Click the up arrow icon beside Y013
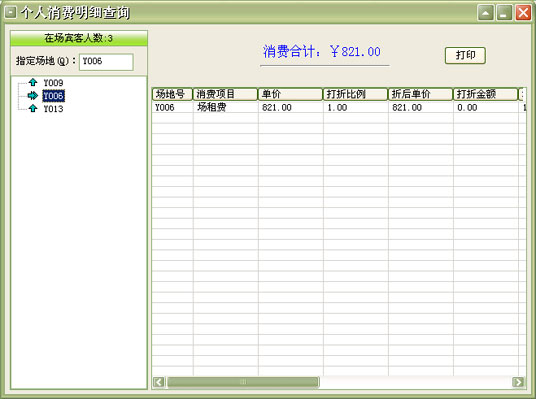 (x=33, y=108)
